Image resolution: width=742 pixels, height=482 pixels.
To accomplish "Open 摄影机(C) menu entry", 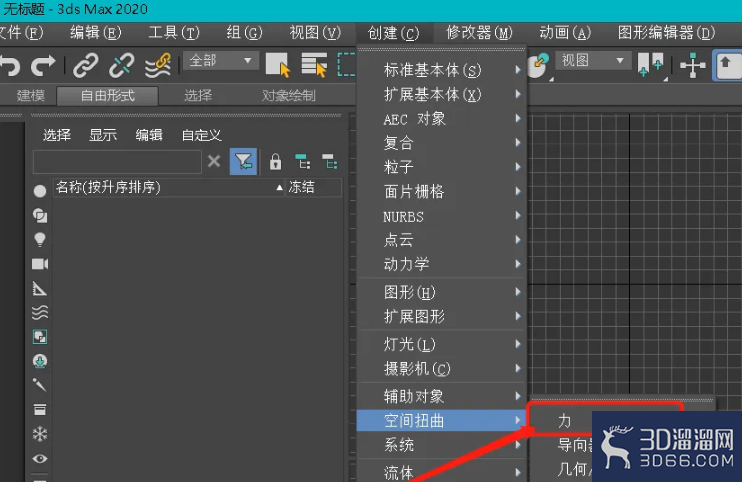I will pos(442,368).
